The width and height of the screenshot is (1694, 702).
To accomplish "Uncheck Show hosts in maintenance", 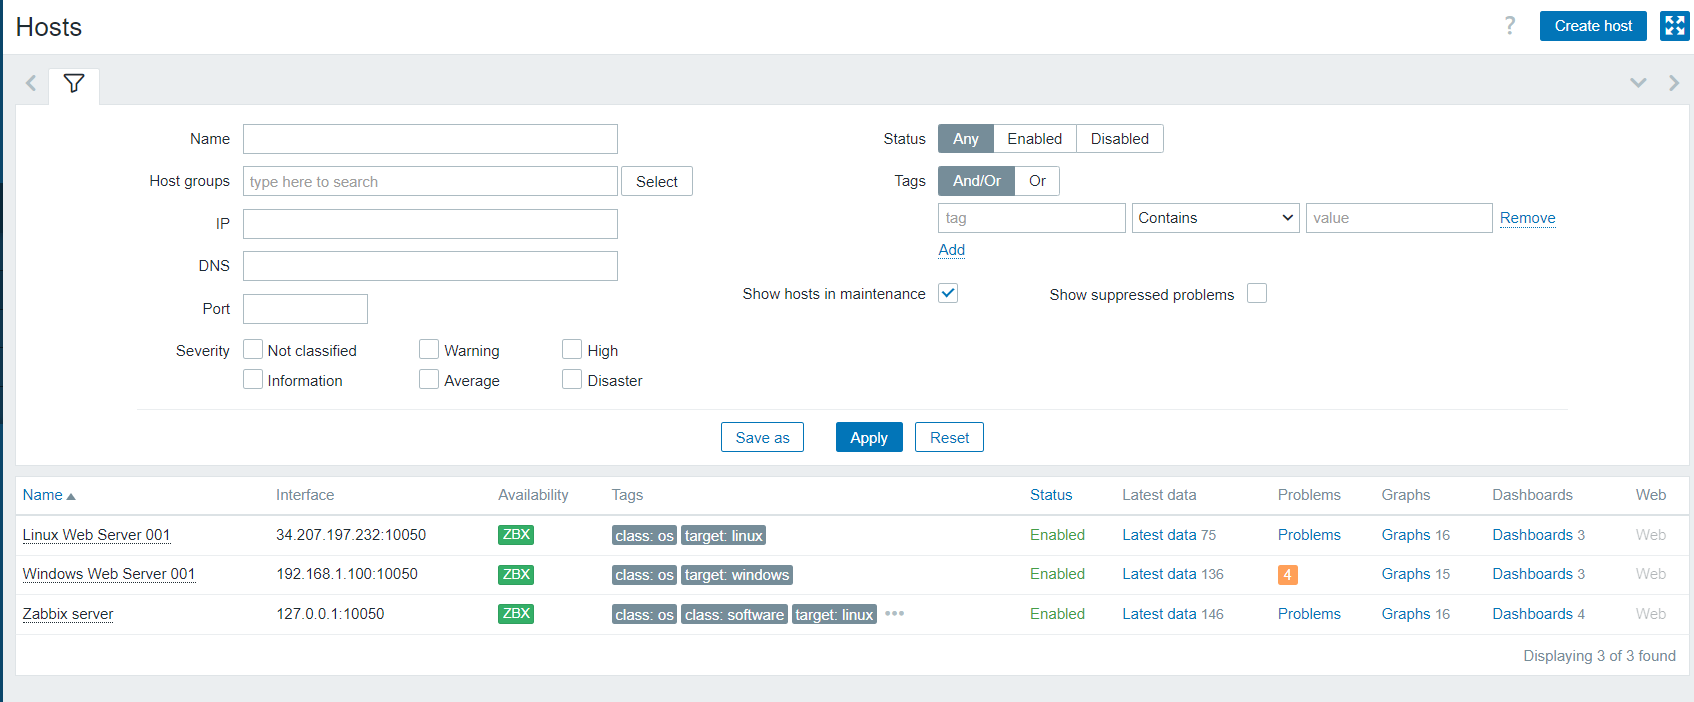I will (948, 293).
